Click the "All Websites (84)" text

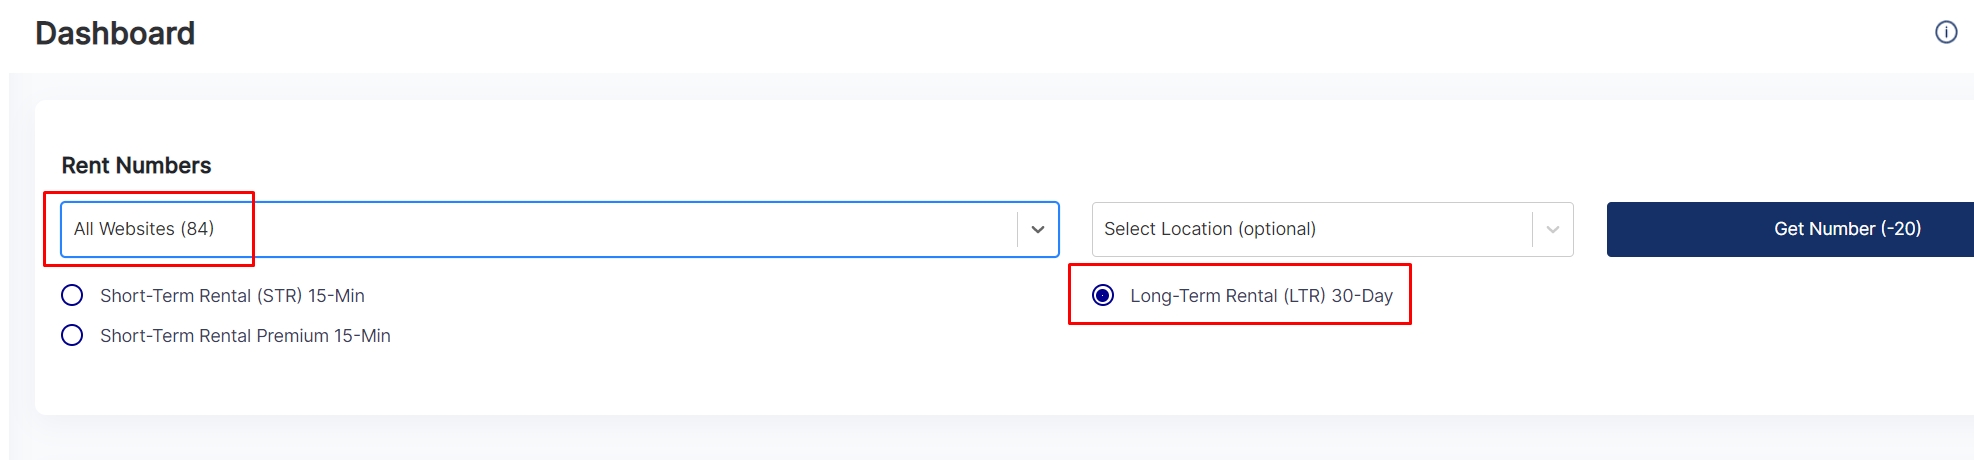click(144, 229)
